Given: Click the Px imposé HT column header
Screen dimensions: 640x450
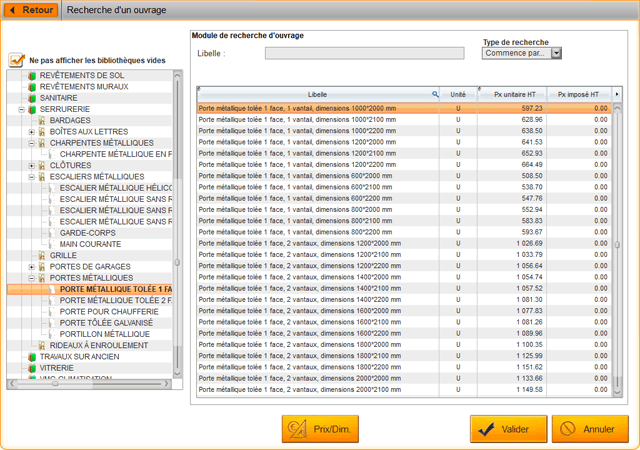Looking at the screenshot, I should [x=579, y=94].
